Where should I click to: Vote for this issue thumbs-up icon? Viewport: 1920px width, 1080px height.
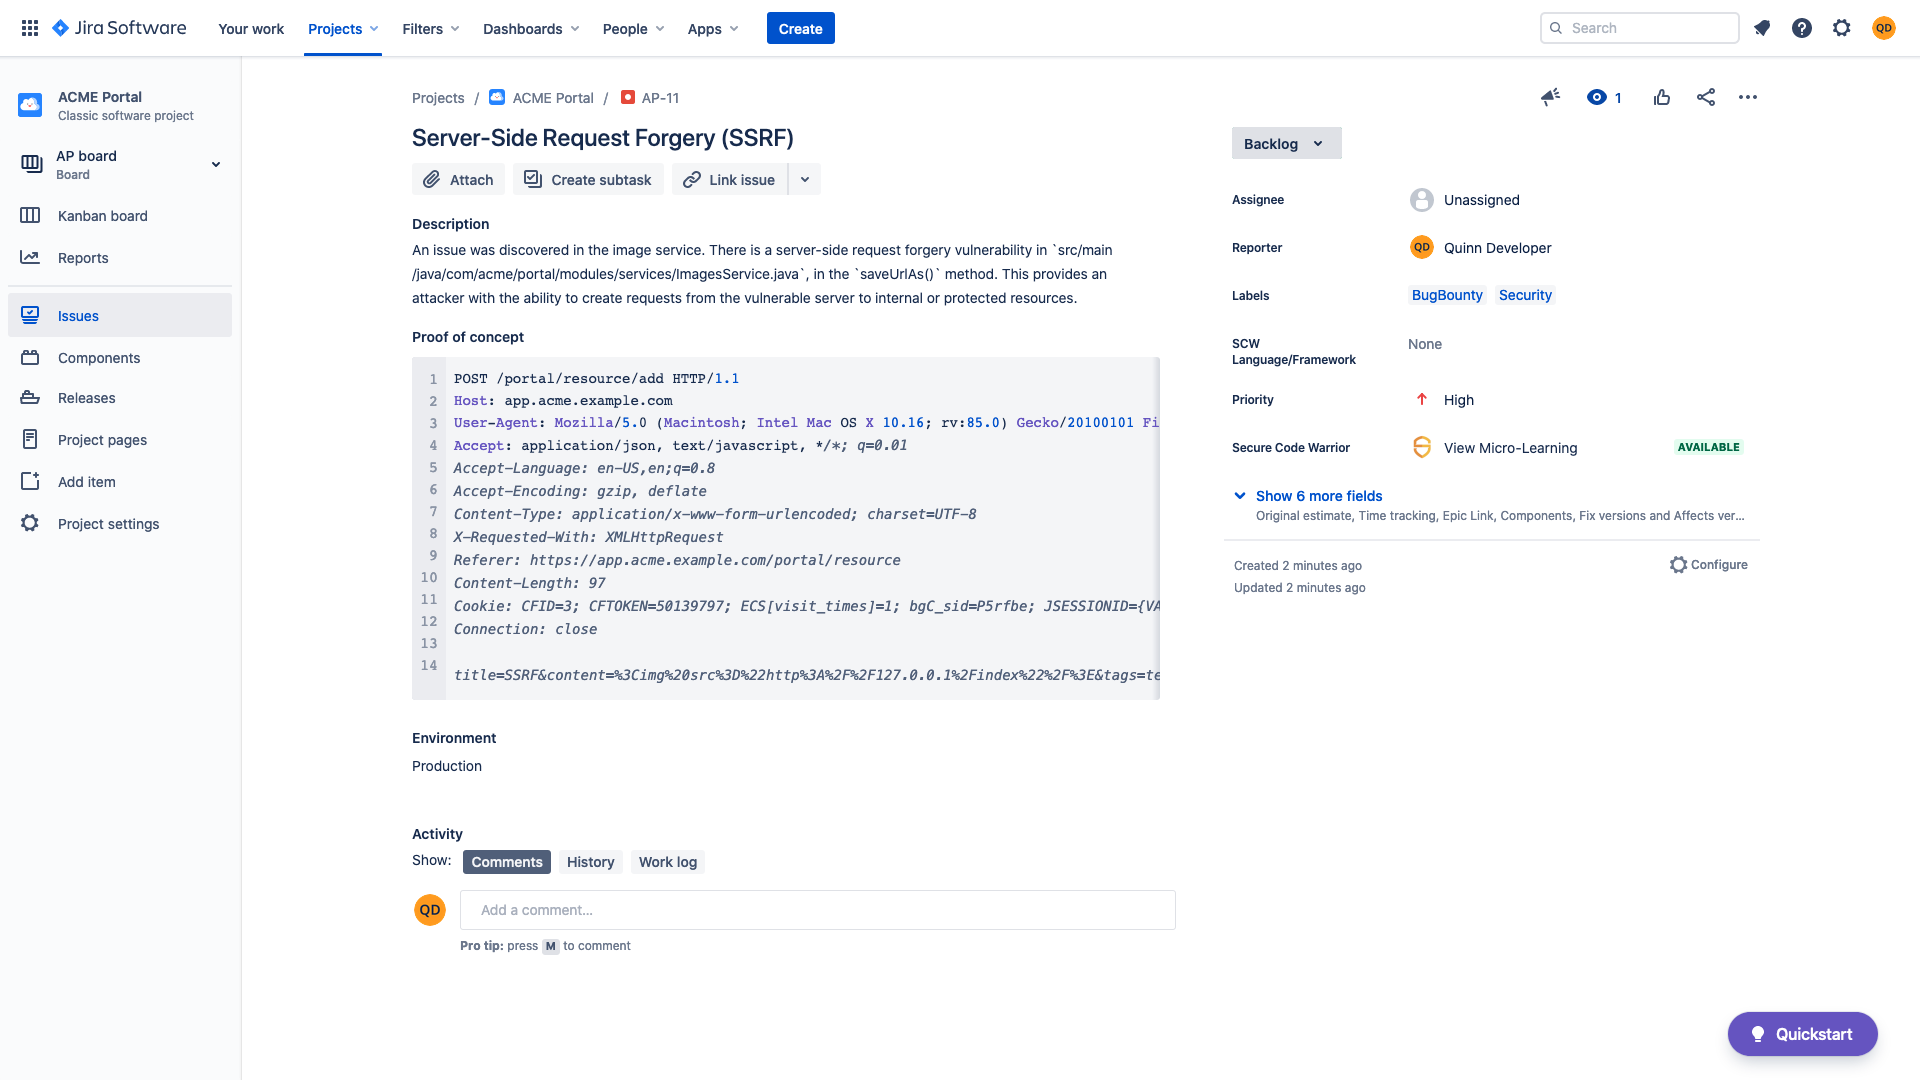1662,97
